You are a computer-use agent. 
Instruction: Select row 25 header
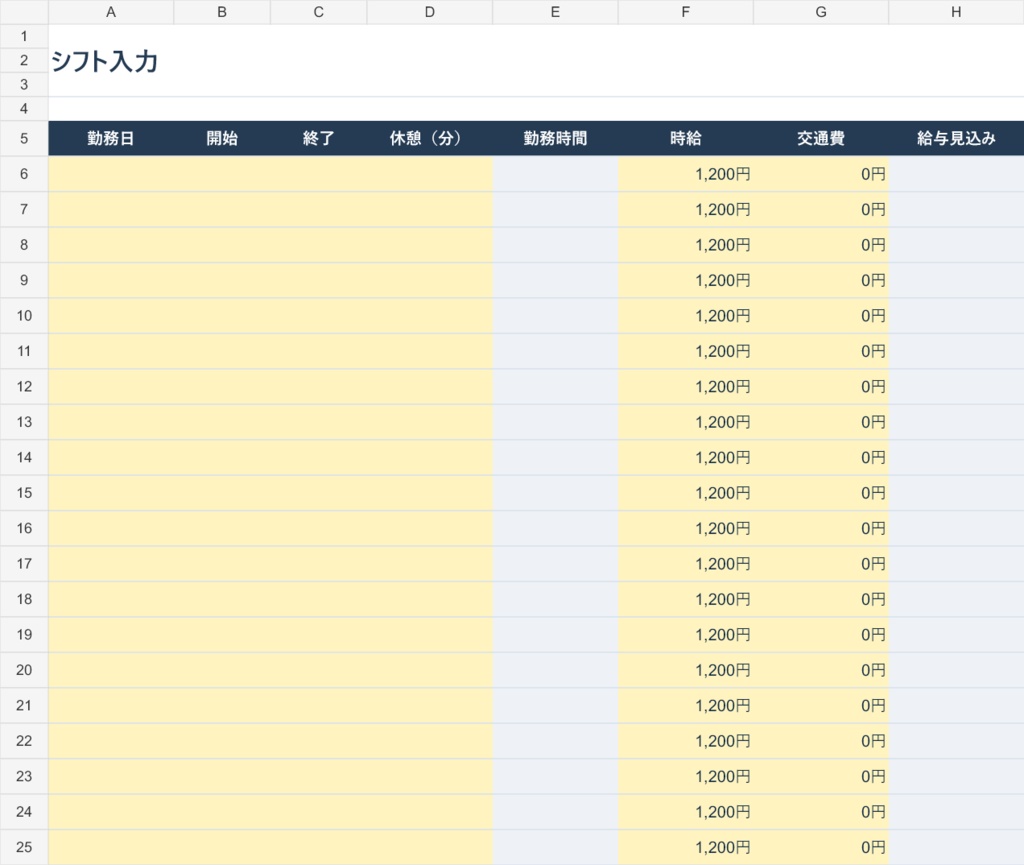pos(24,847)
